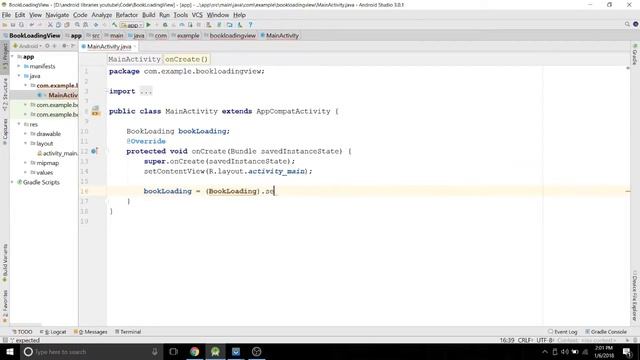Viewport: 640px width, 360px height.
Task: Open the VCS menu
Action: click(x=197, y=15)
